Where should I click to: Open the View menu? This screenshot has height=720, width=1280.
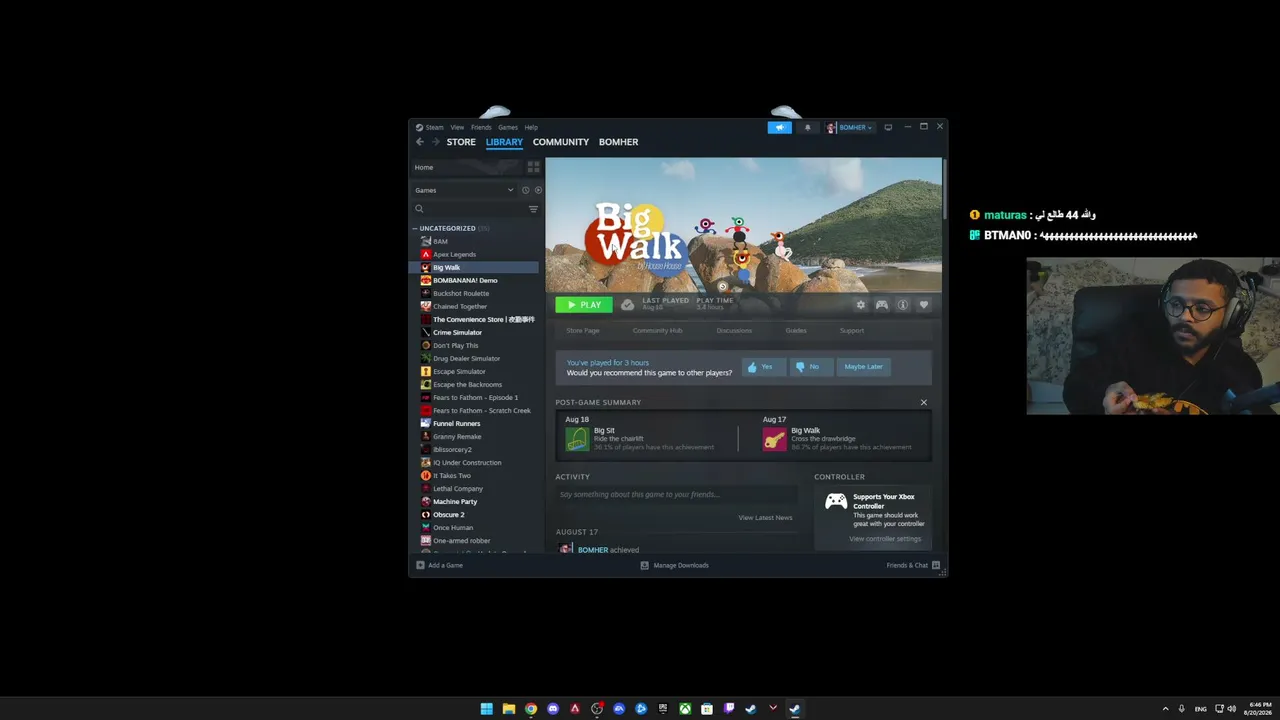coord(457,127)
